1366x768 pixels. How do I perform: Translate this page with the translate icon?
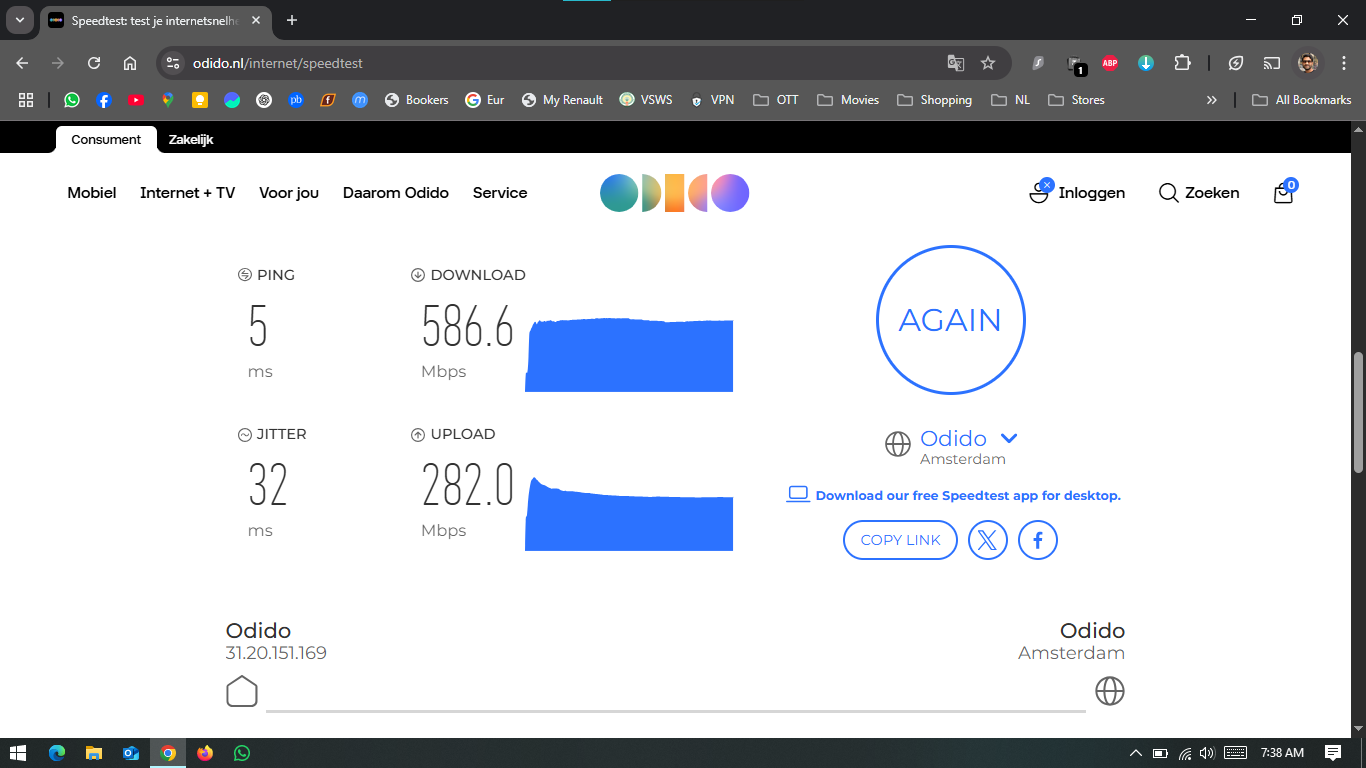point(956,63)
